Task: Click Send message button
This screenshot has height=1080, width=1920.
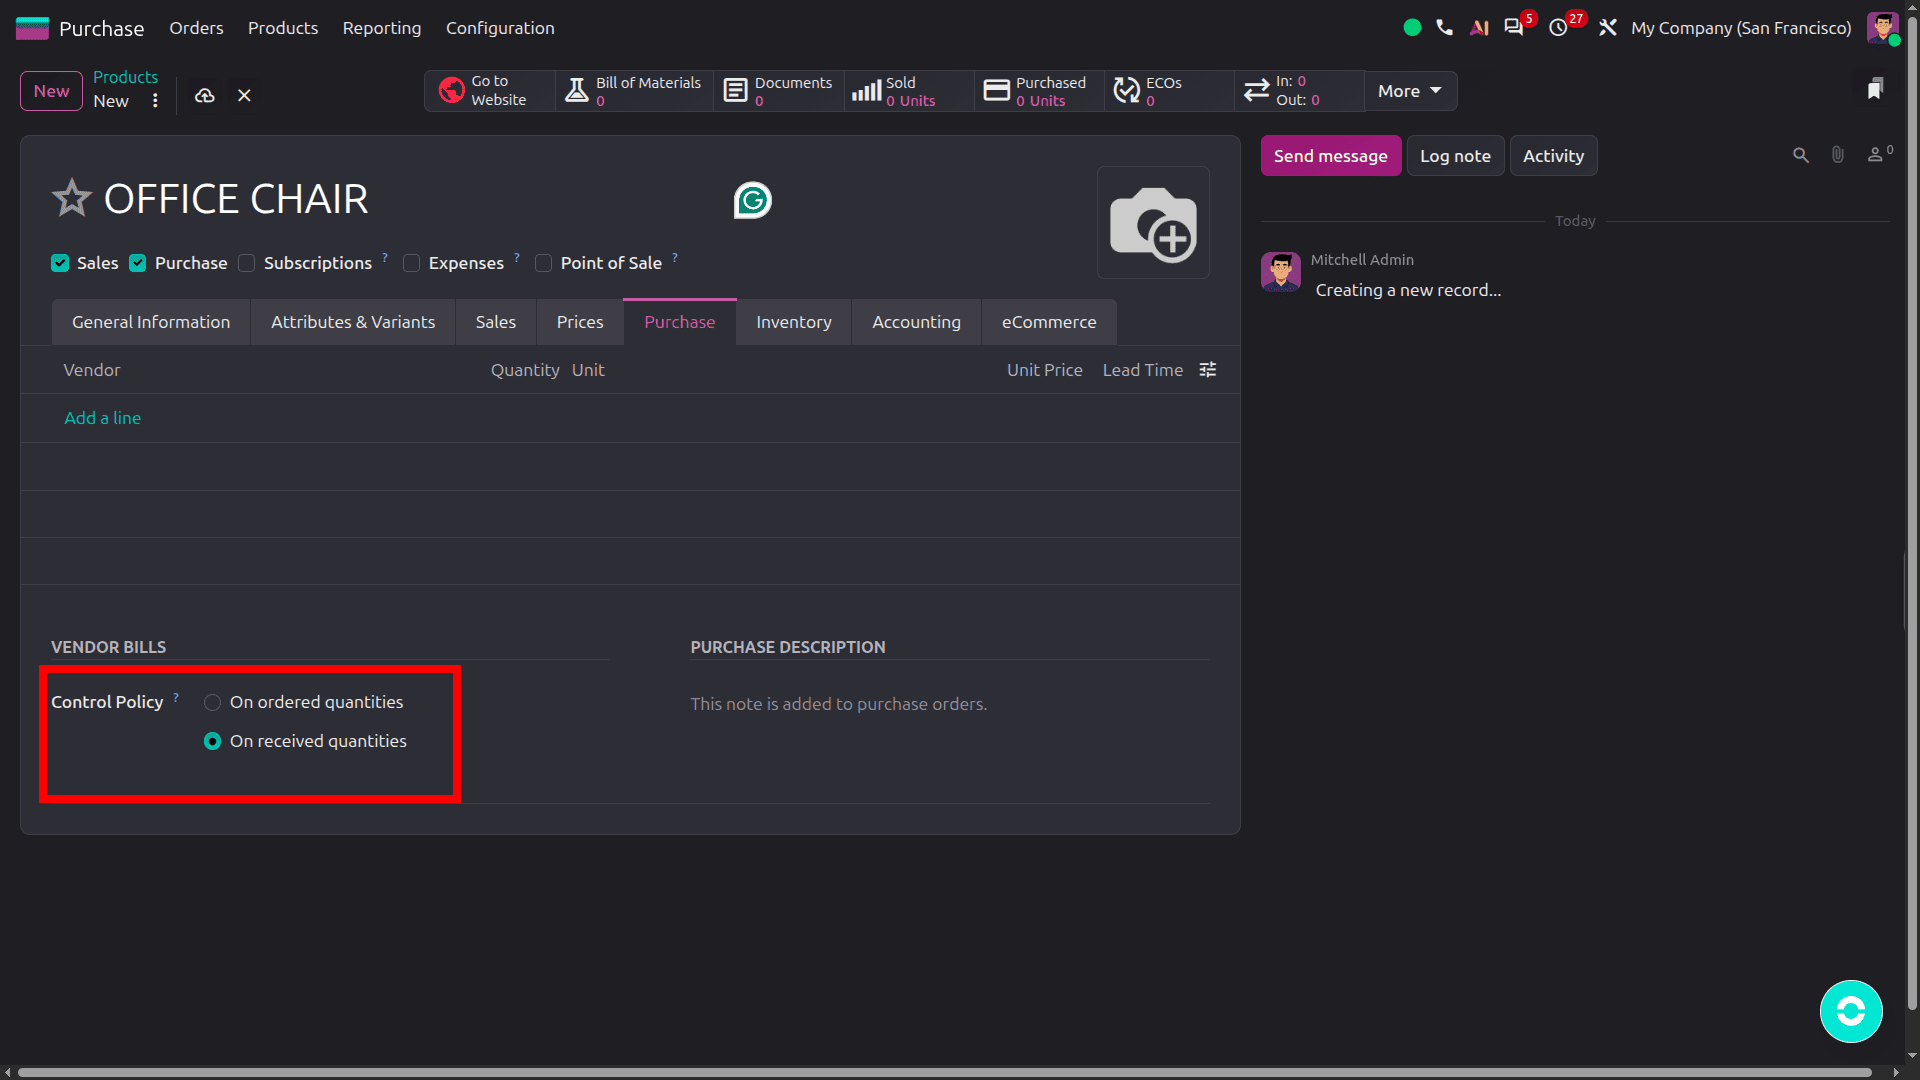Action: click(x=1330, y=156)
